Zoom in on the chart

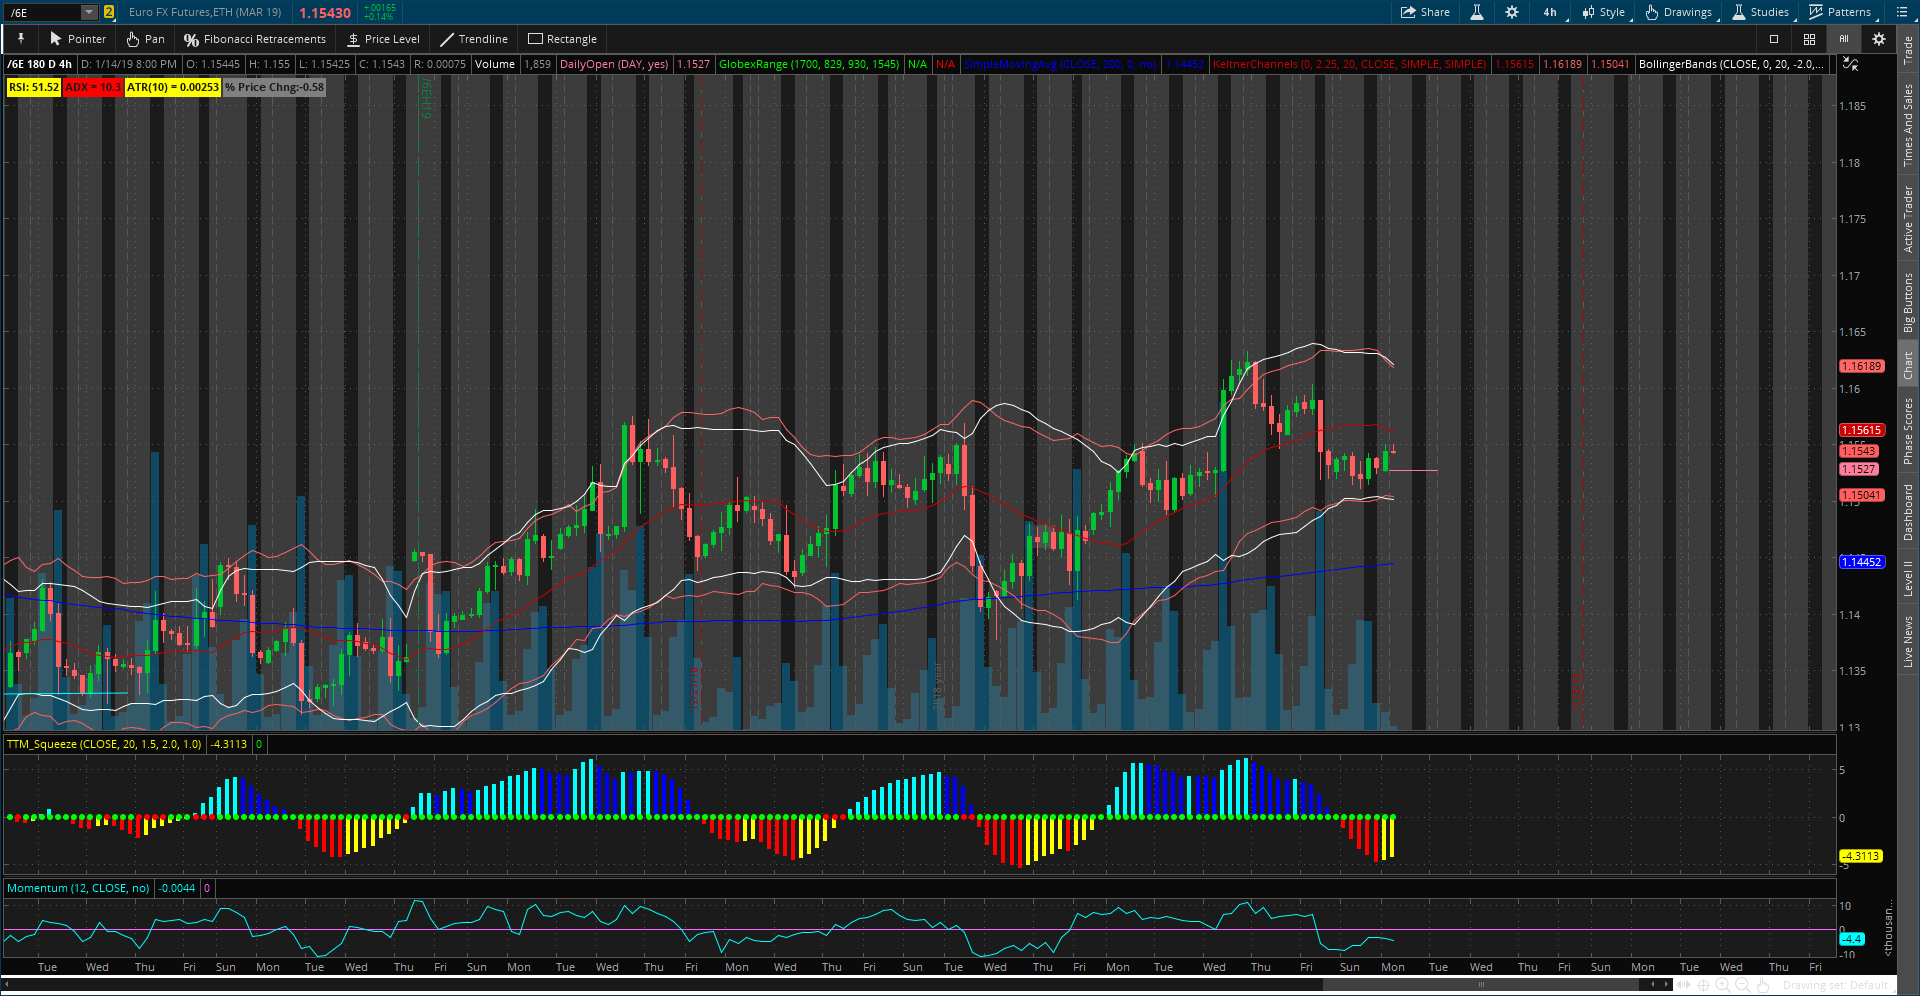tap(1723, 985)
